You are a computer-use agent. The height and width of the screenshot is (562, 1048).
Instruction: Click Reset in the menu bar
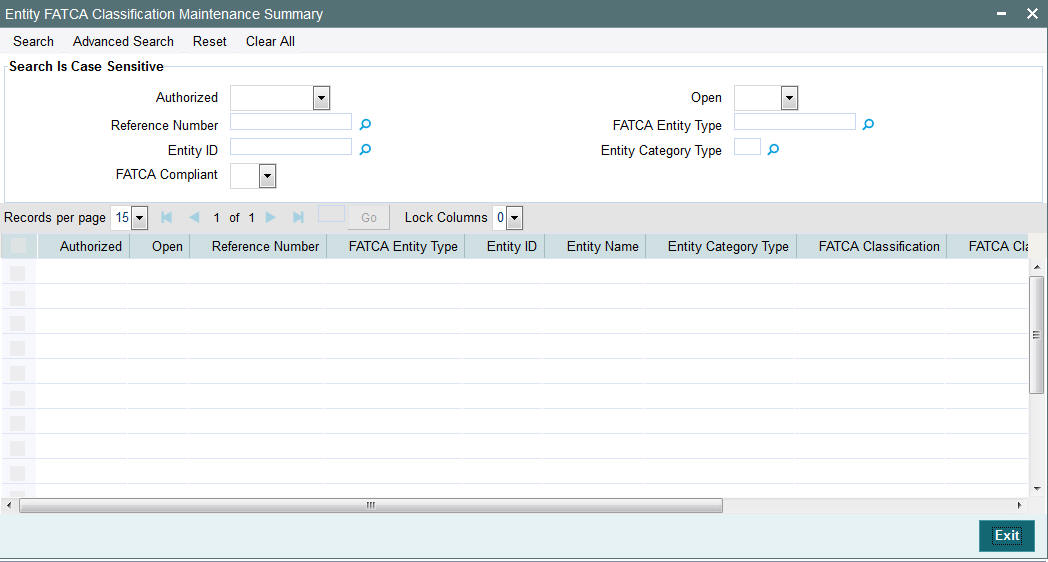click(x=210, y=41)
